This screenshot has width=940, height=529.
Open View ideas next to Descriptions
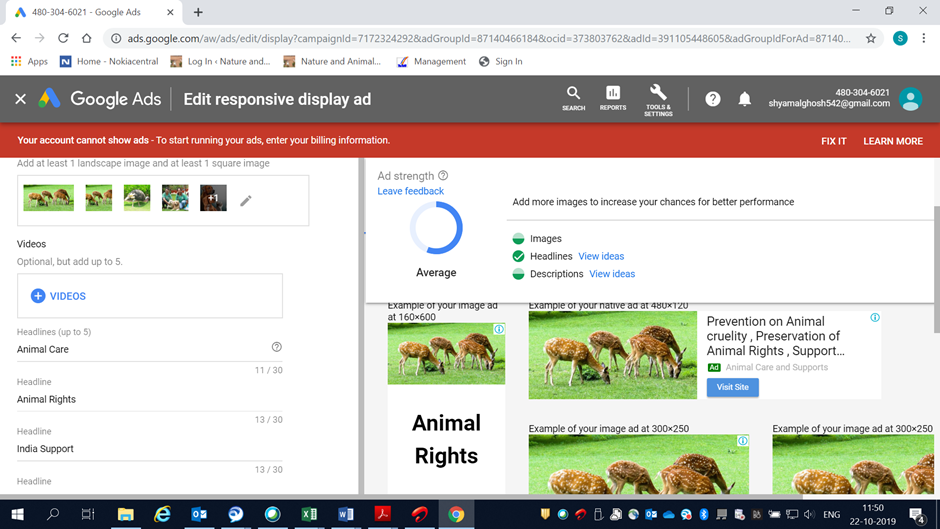point(612,274)
